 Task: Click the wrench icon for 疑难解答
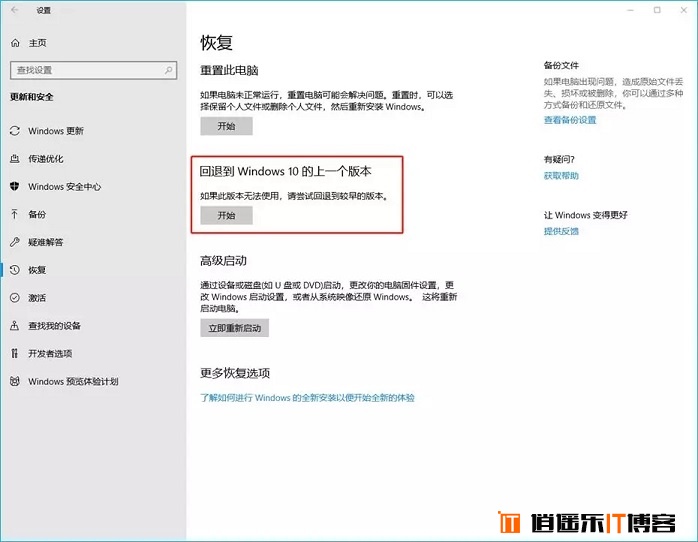click(x=15, y=242)
